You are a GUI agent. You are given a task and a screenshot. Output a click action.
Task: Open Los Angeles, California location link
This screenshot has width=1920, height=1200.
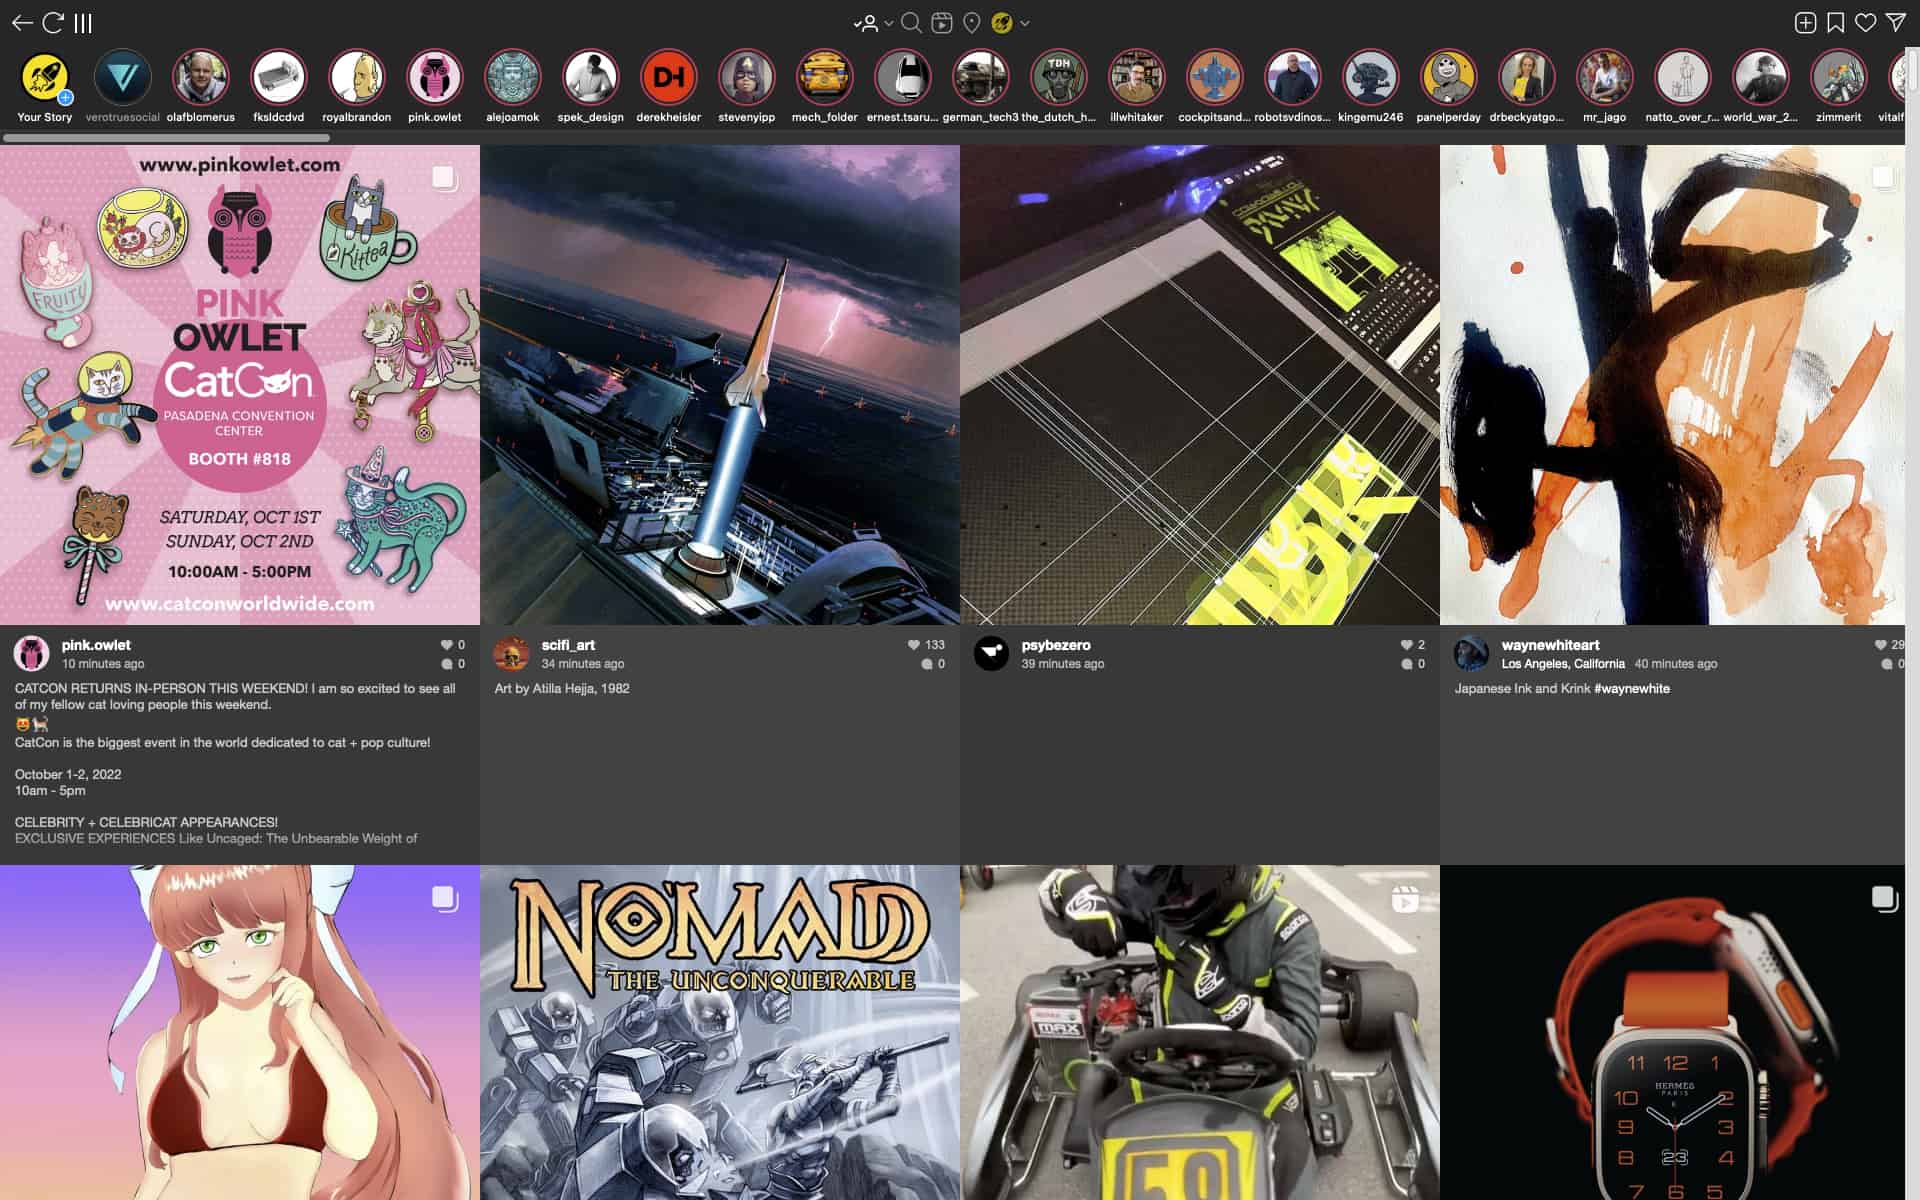(1563, 664)
